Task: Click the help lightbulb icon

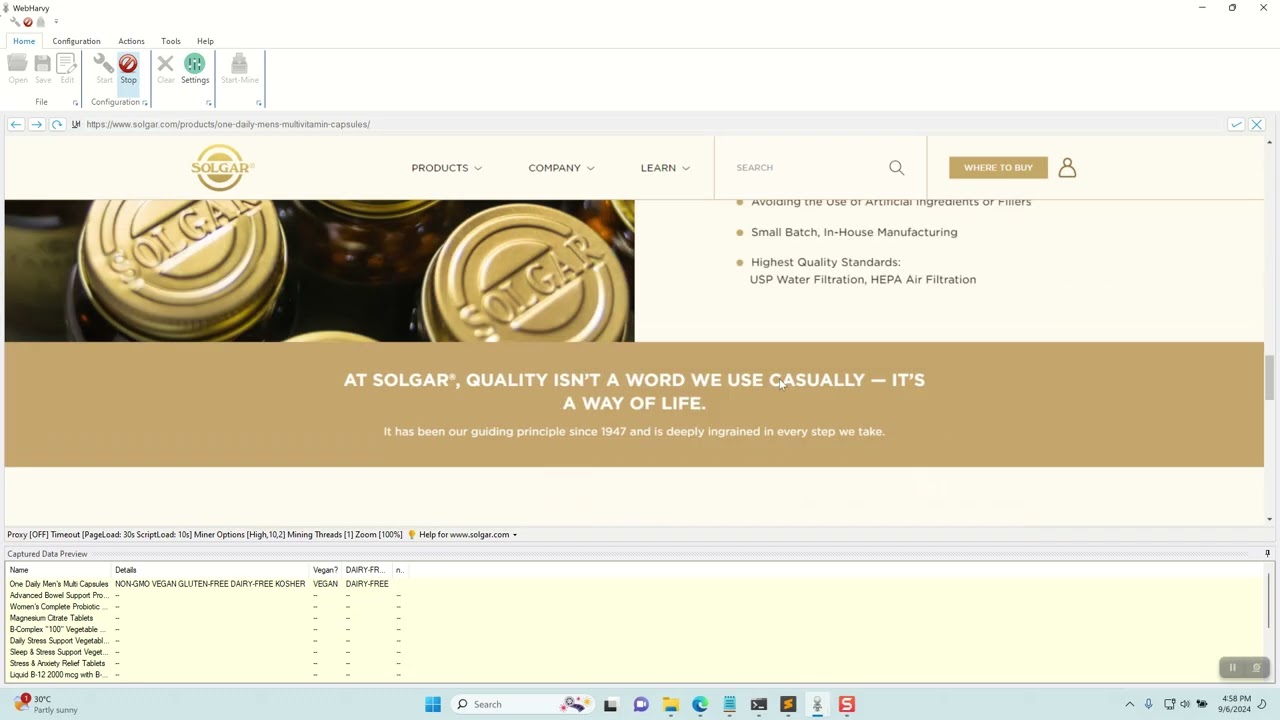Action: [x=411, y=535]
